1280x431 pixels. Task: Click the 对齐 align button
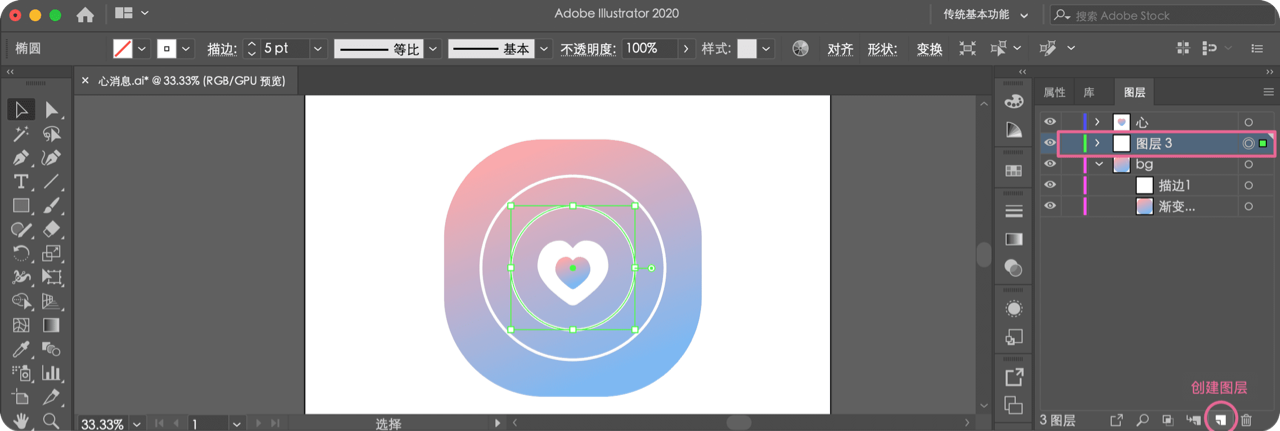[x=840, y=49]
